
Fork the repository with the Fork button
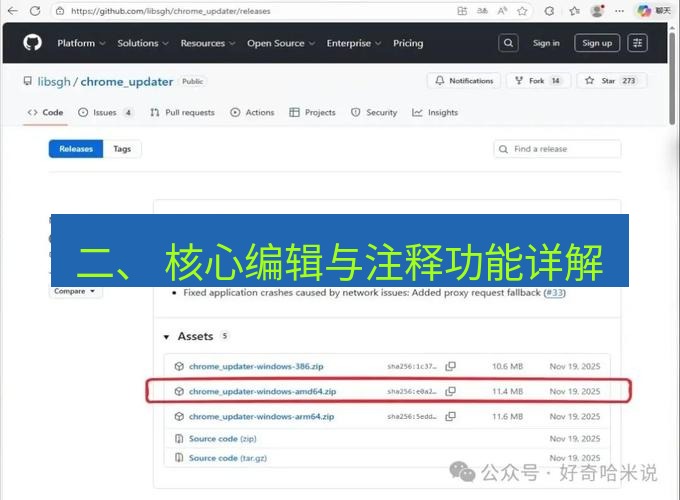pos(538,81)
